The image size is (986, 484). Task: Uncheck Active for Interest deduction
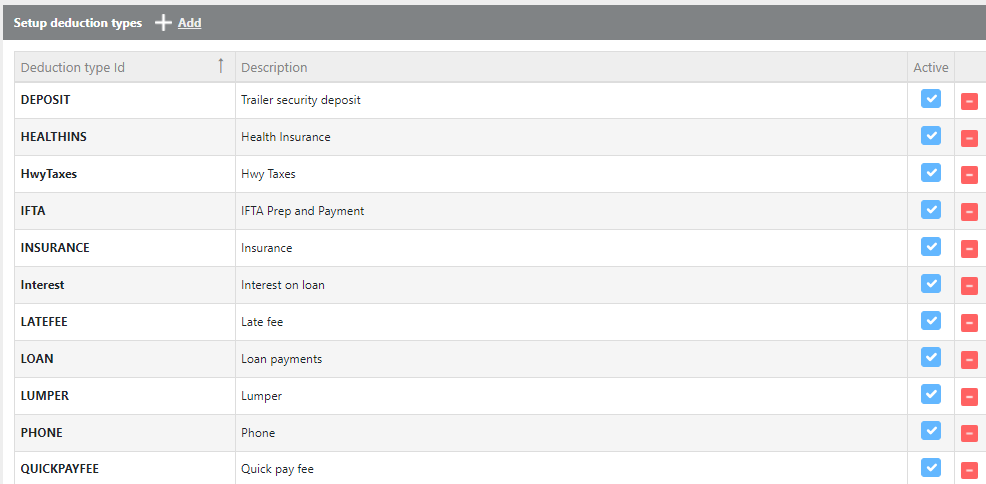point(931,283)
